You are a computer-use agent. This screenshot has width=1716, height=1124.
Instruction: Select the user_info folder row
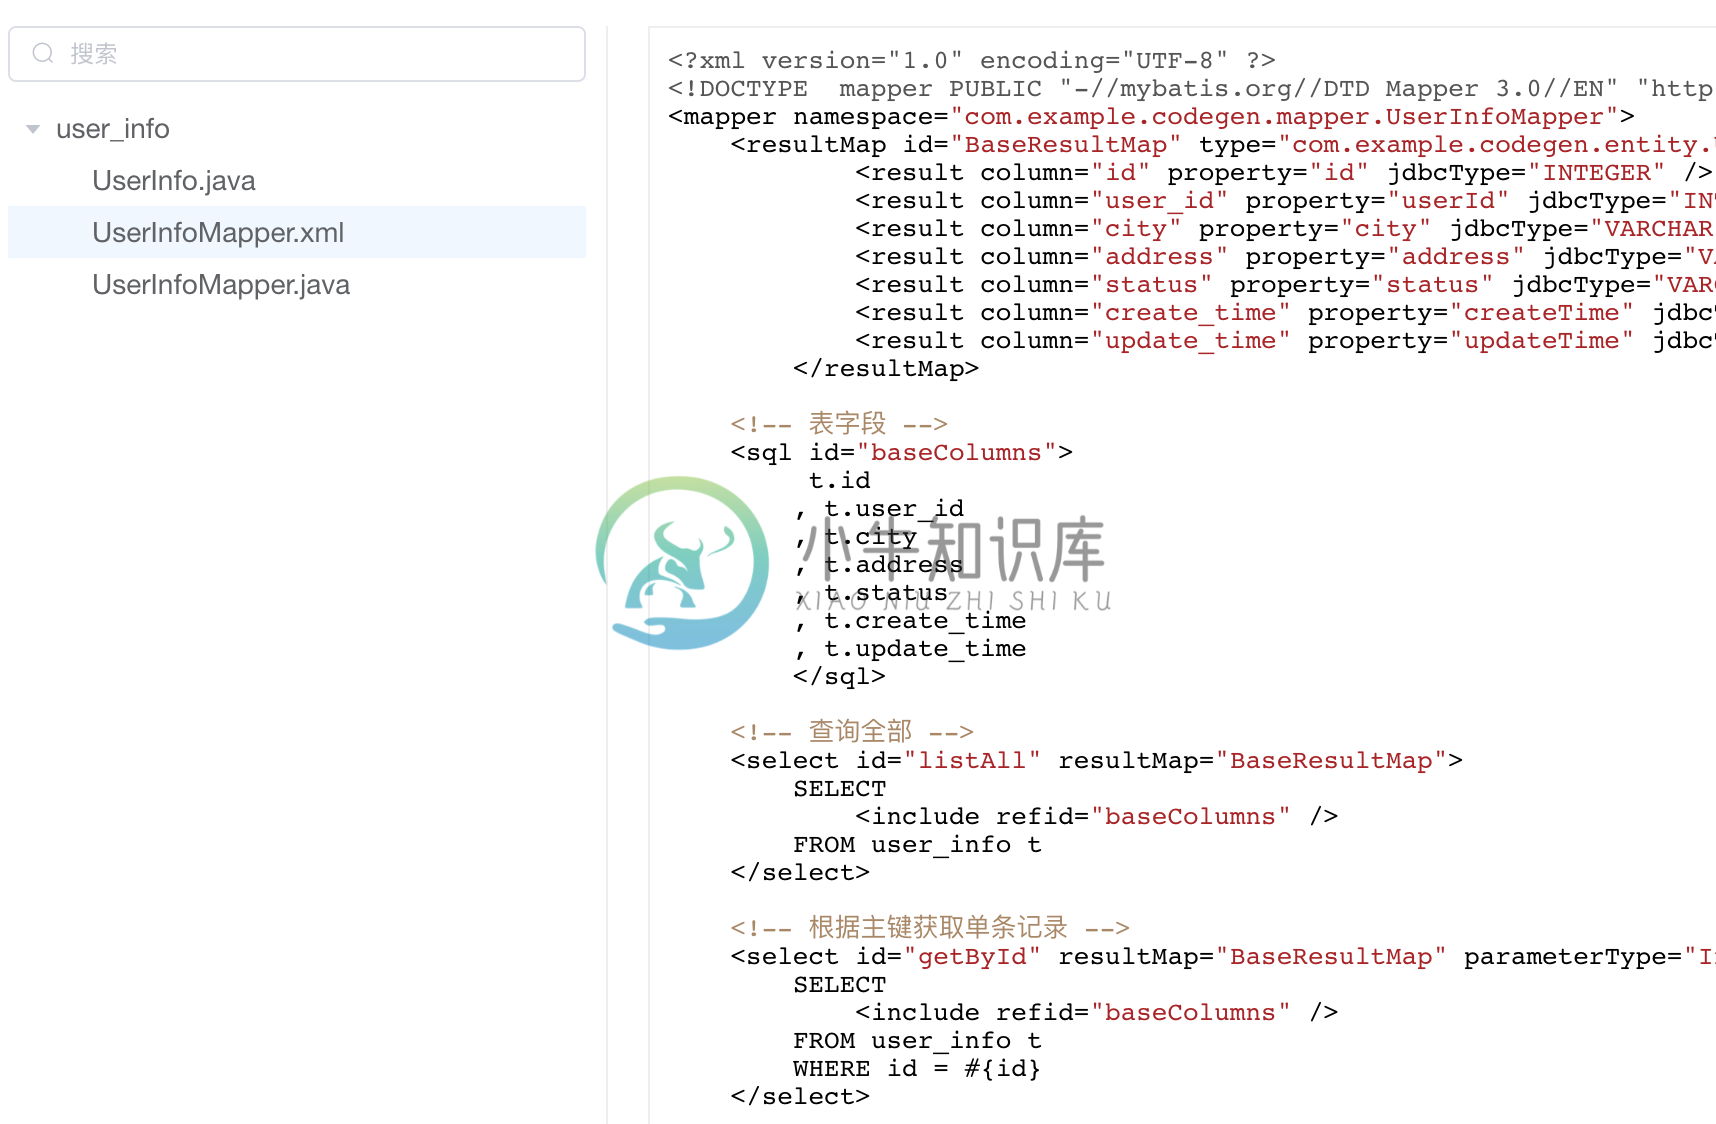pyautogui.click(x=297, y=129)
